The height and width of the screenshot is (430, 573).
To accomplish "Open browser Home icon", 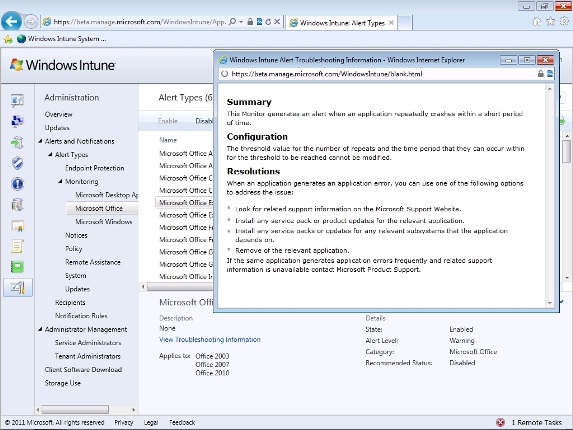I will click(x=536, y=22).
